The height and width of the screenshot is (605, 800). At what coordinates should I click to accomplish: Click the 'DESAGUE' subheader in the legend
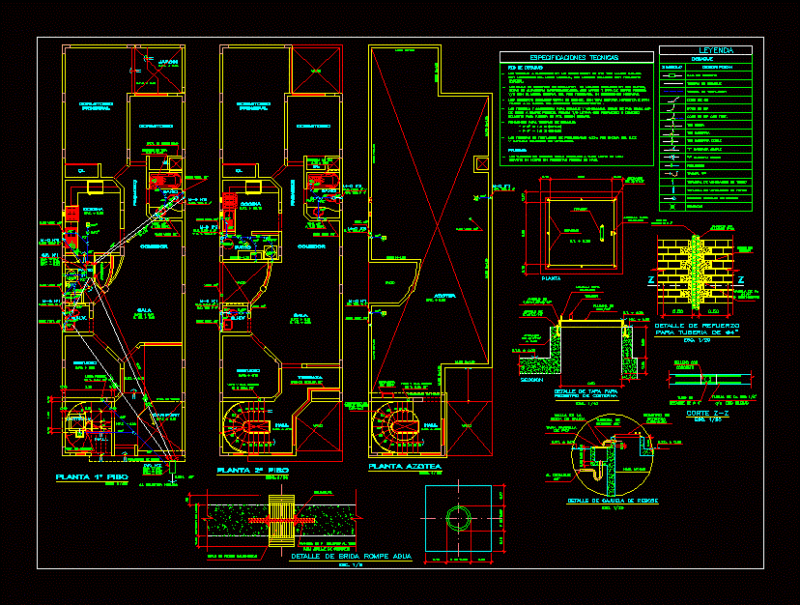tap(702, 59)
